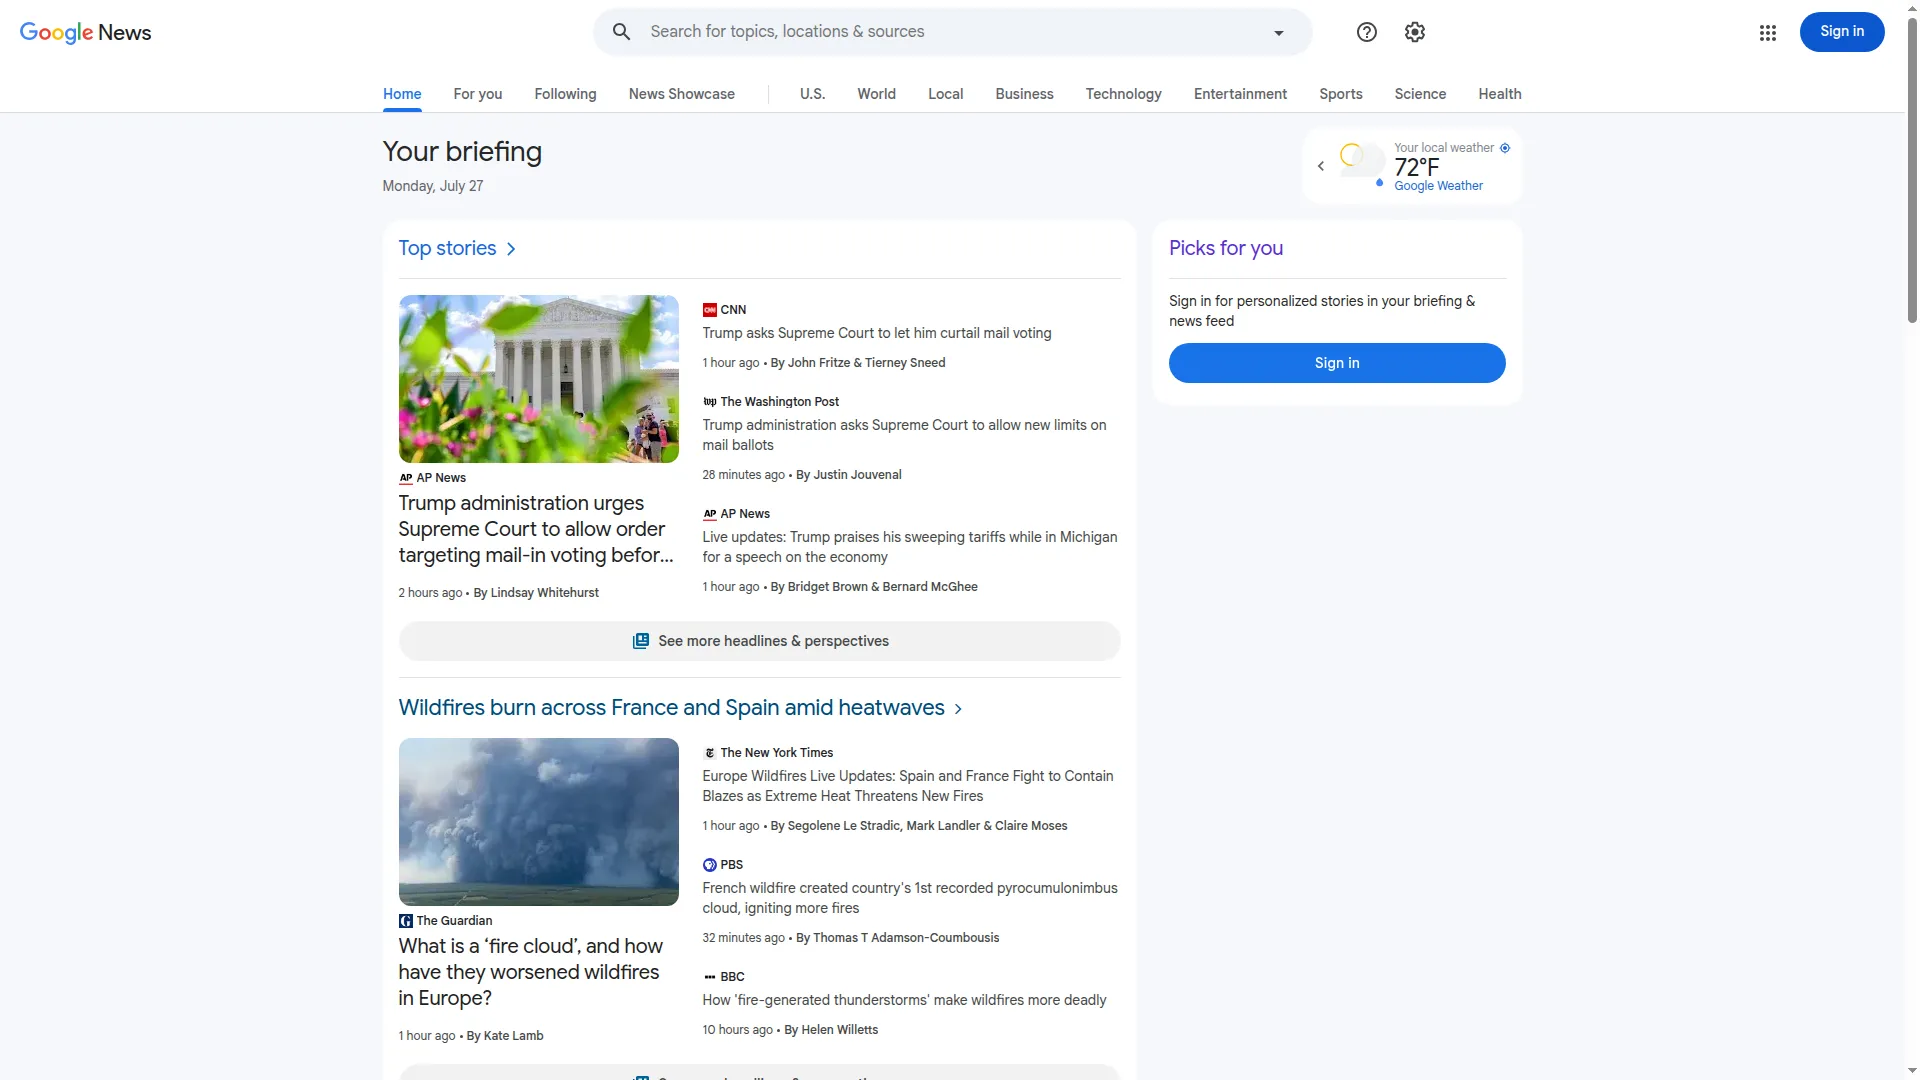Open the World section tab
The image size is (1920, 1080).
pos(876,94)
